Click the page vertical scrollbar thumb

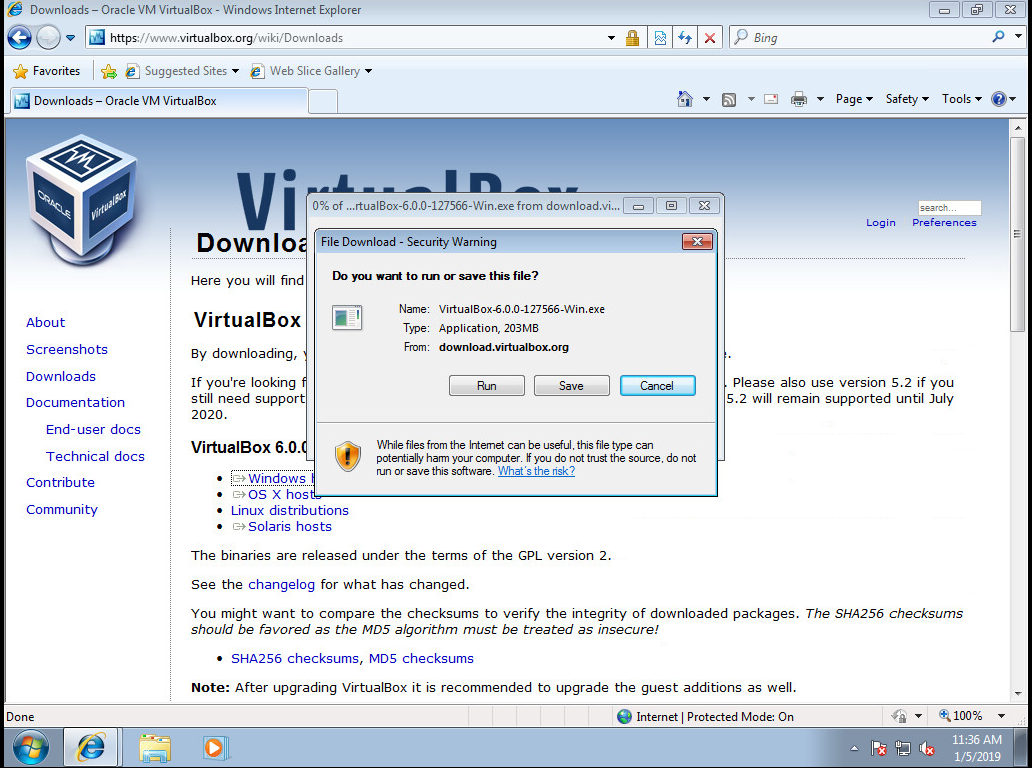pos(1018,234)
